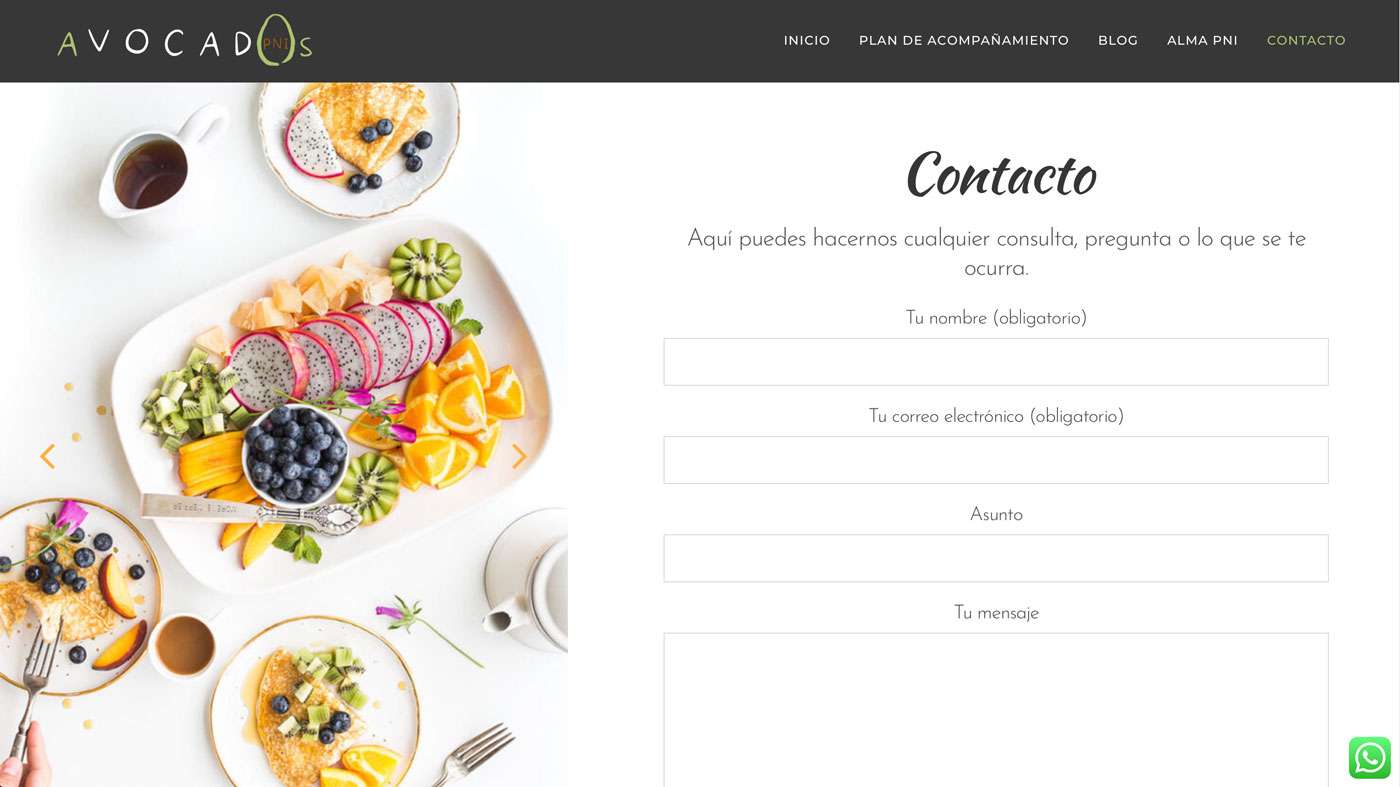Go to the Blog page
Screen dimensions: 1400x787
(x=1118, y=41)
